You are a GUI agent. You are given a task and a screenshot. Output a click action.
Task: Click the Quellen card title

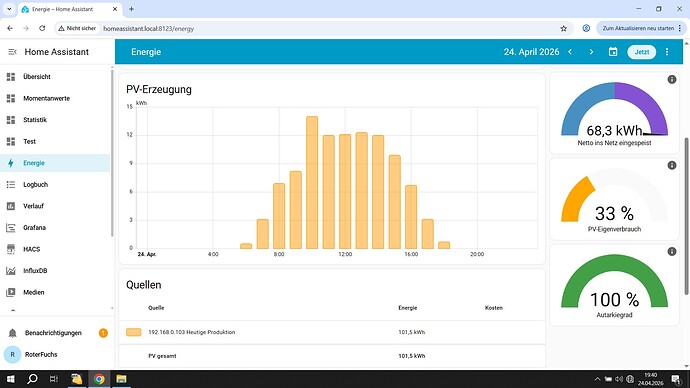(143, 285)
